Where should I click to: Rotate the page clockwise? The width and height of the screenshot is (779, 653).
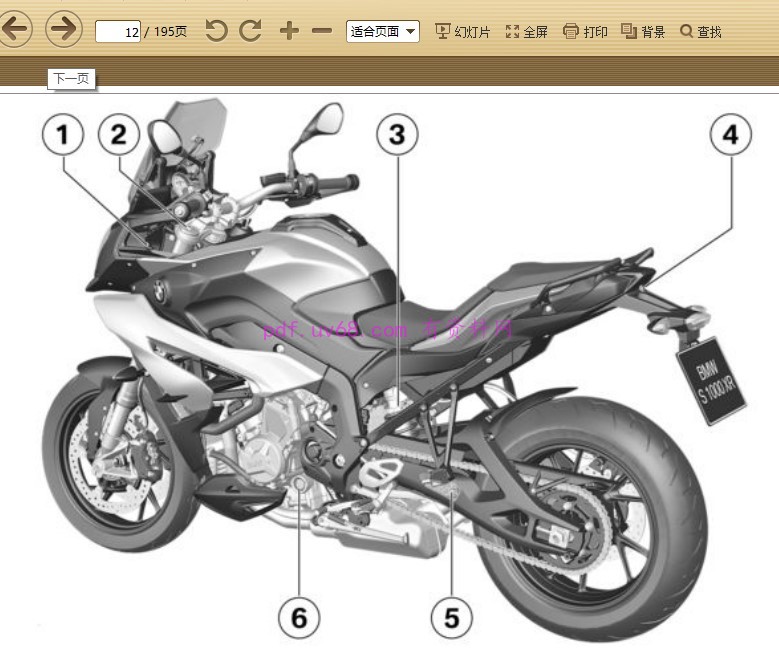[x=250, y=31]
